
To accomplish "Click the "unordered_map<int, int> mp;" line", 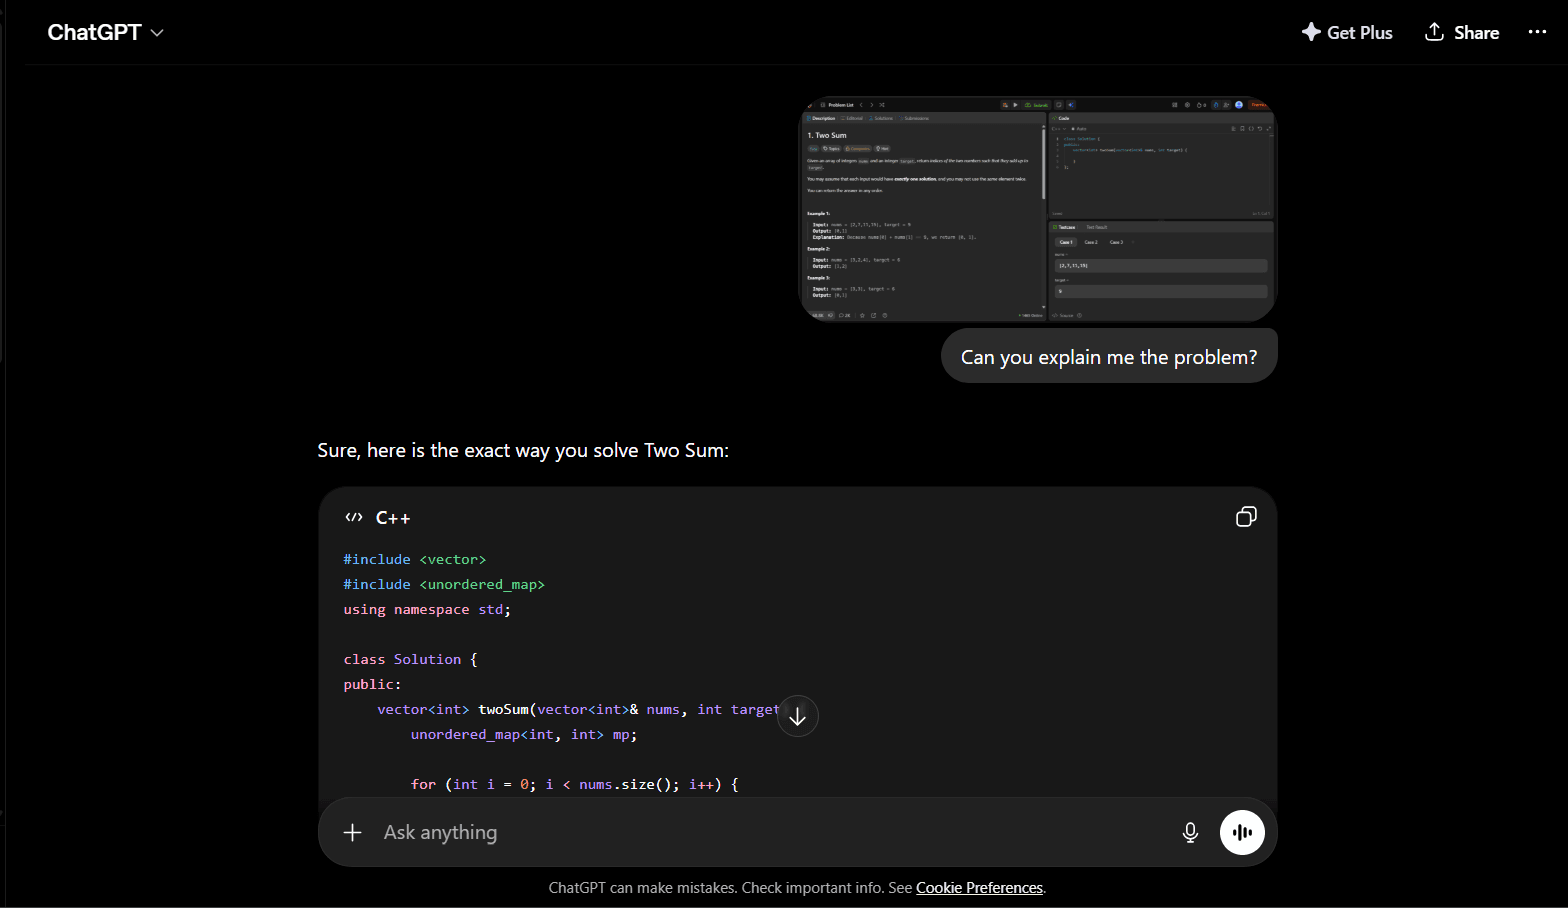I will pos(524,734).
